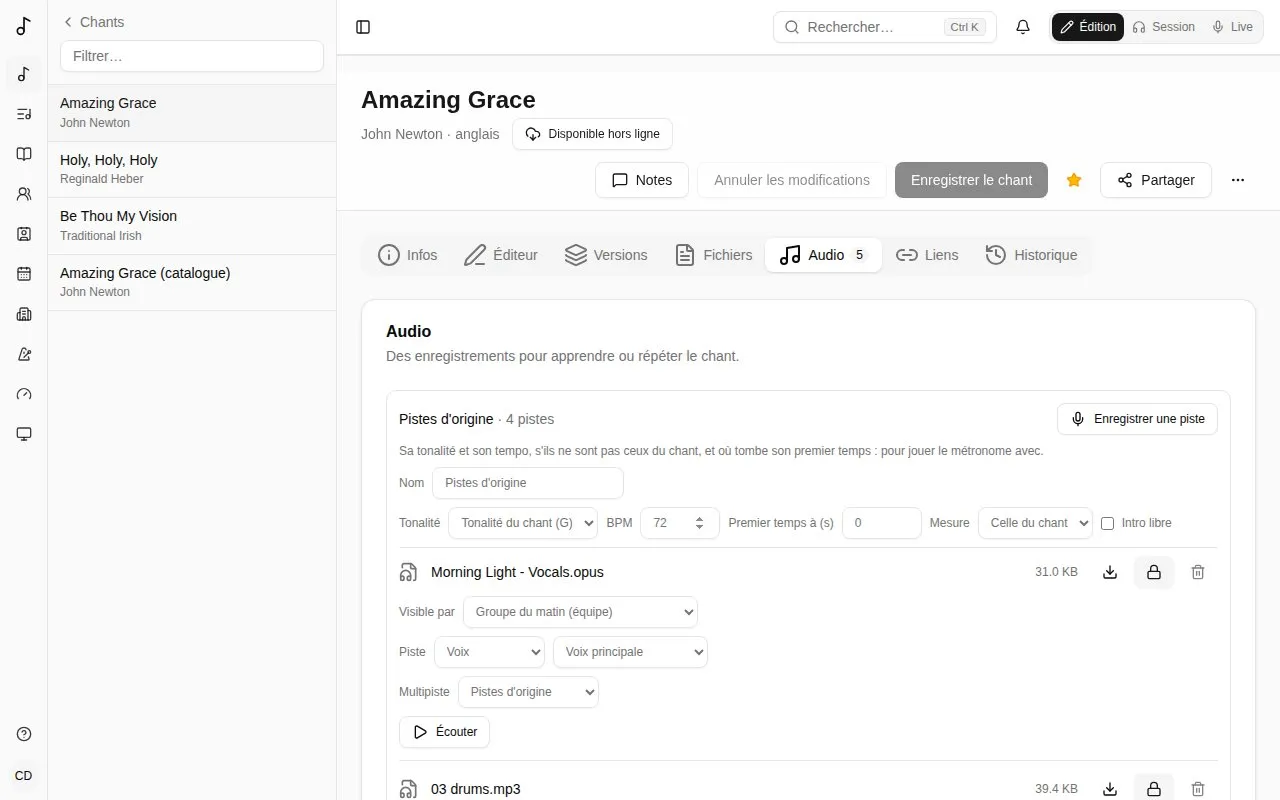The width and height of the screenshot is (1280, 800).
Task: Toggle the favorite star for Amazing Grace
Action: click(1074, 180)
